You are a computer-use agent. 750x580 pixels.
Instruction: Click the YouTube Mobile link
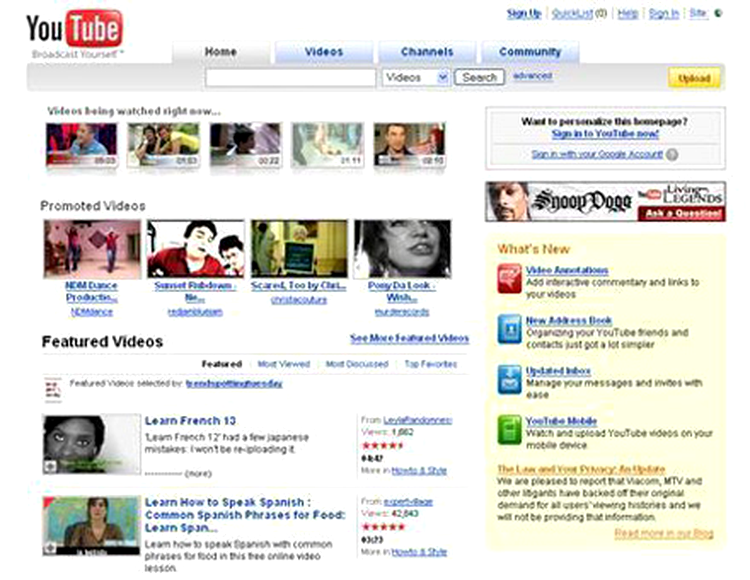561,421
